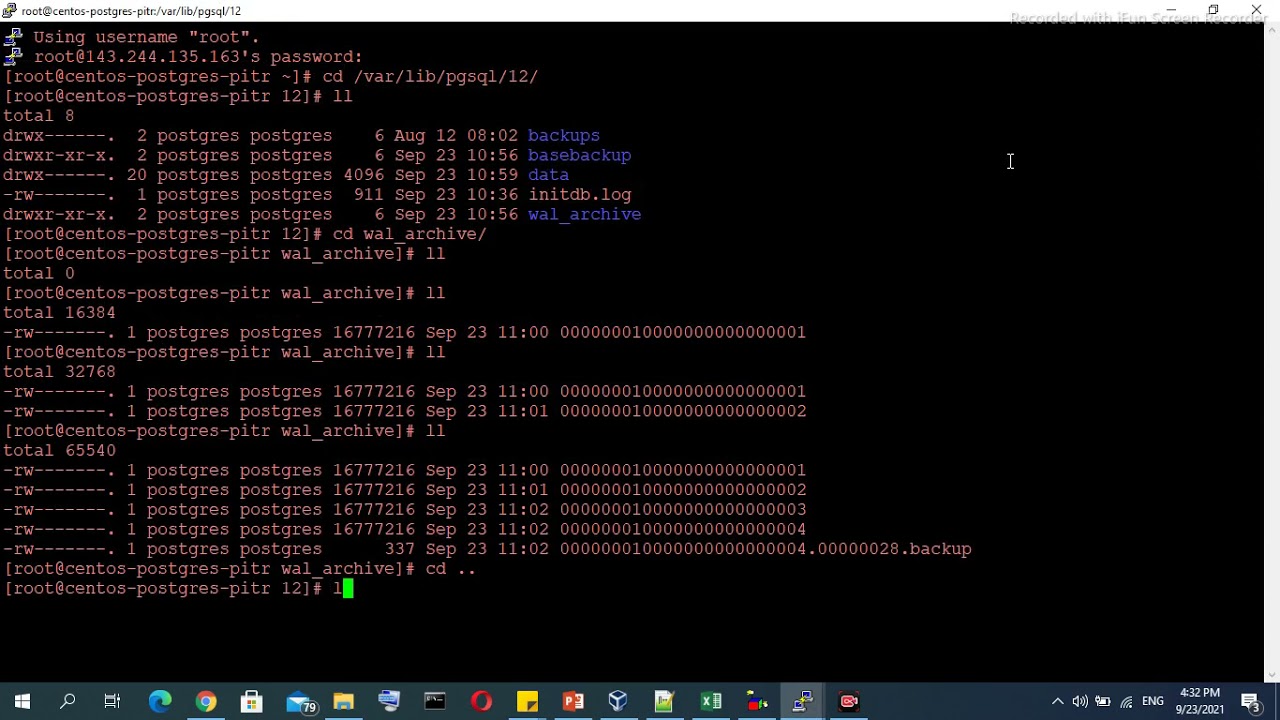Open the notepad-chart taskbar icon
Screen dimensions: 1280x720
(x=664, y=701)
